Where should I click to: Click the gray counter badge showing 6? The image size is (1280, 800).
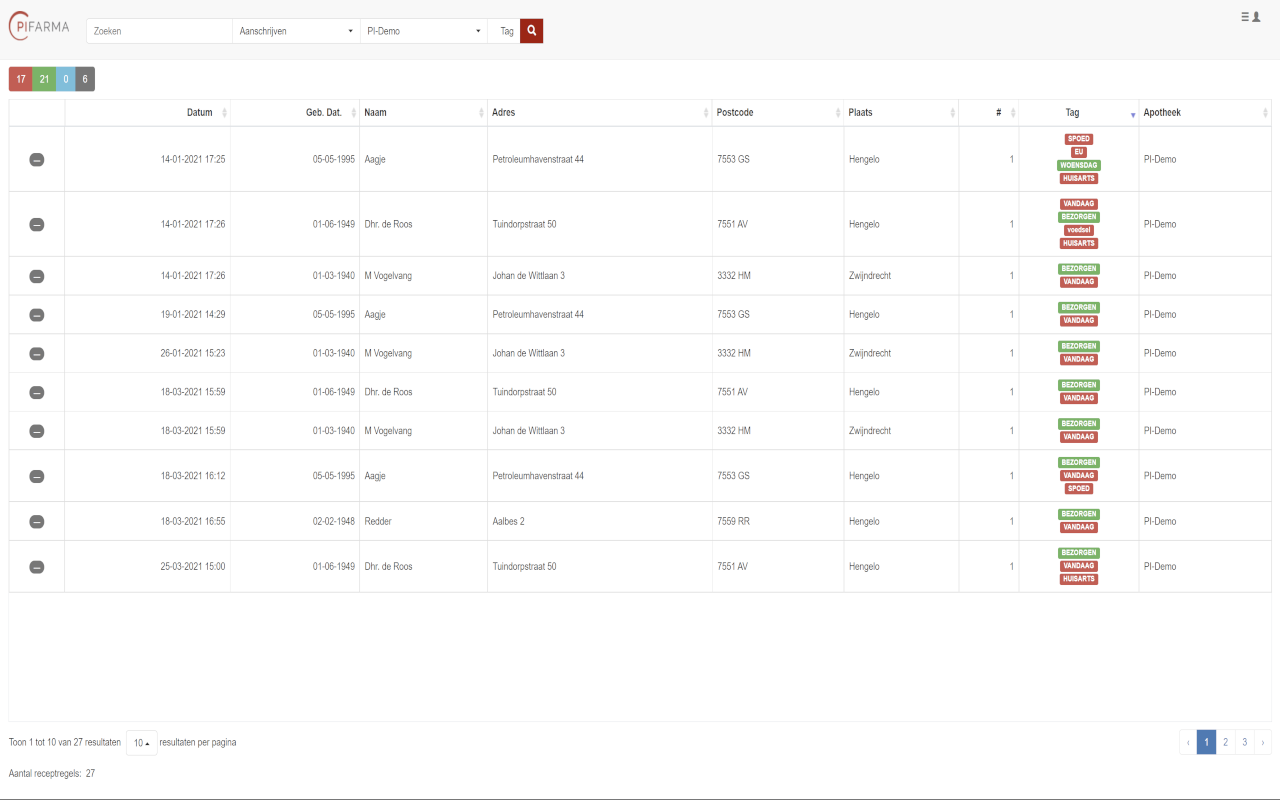click(x=85, y=78)
